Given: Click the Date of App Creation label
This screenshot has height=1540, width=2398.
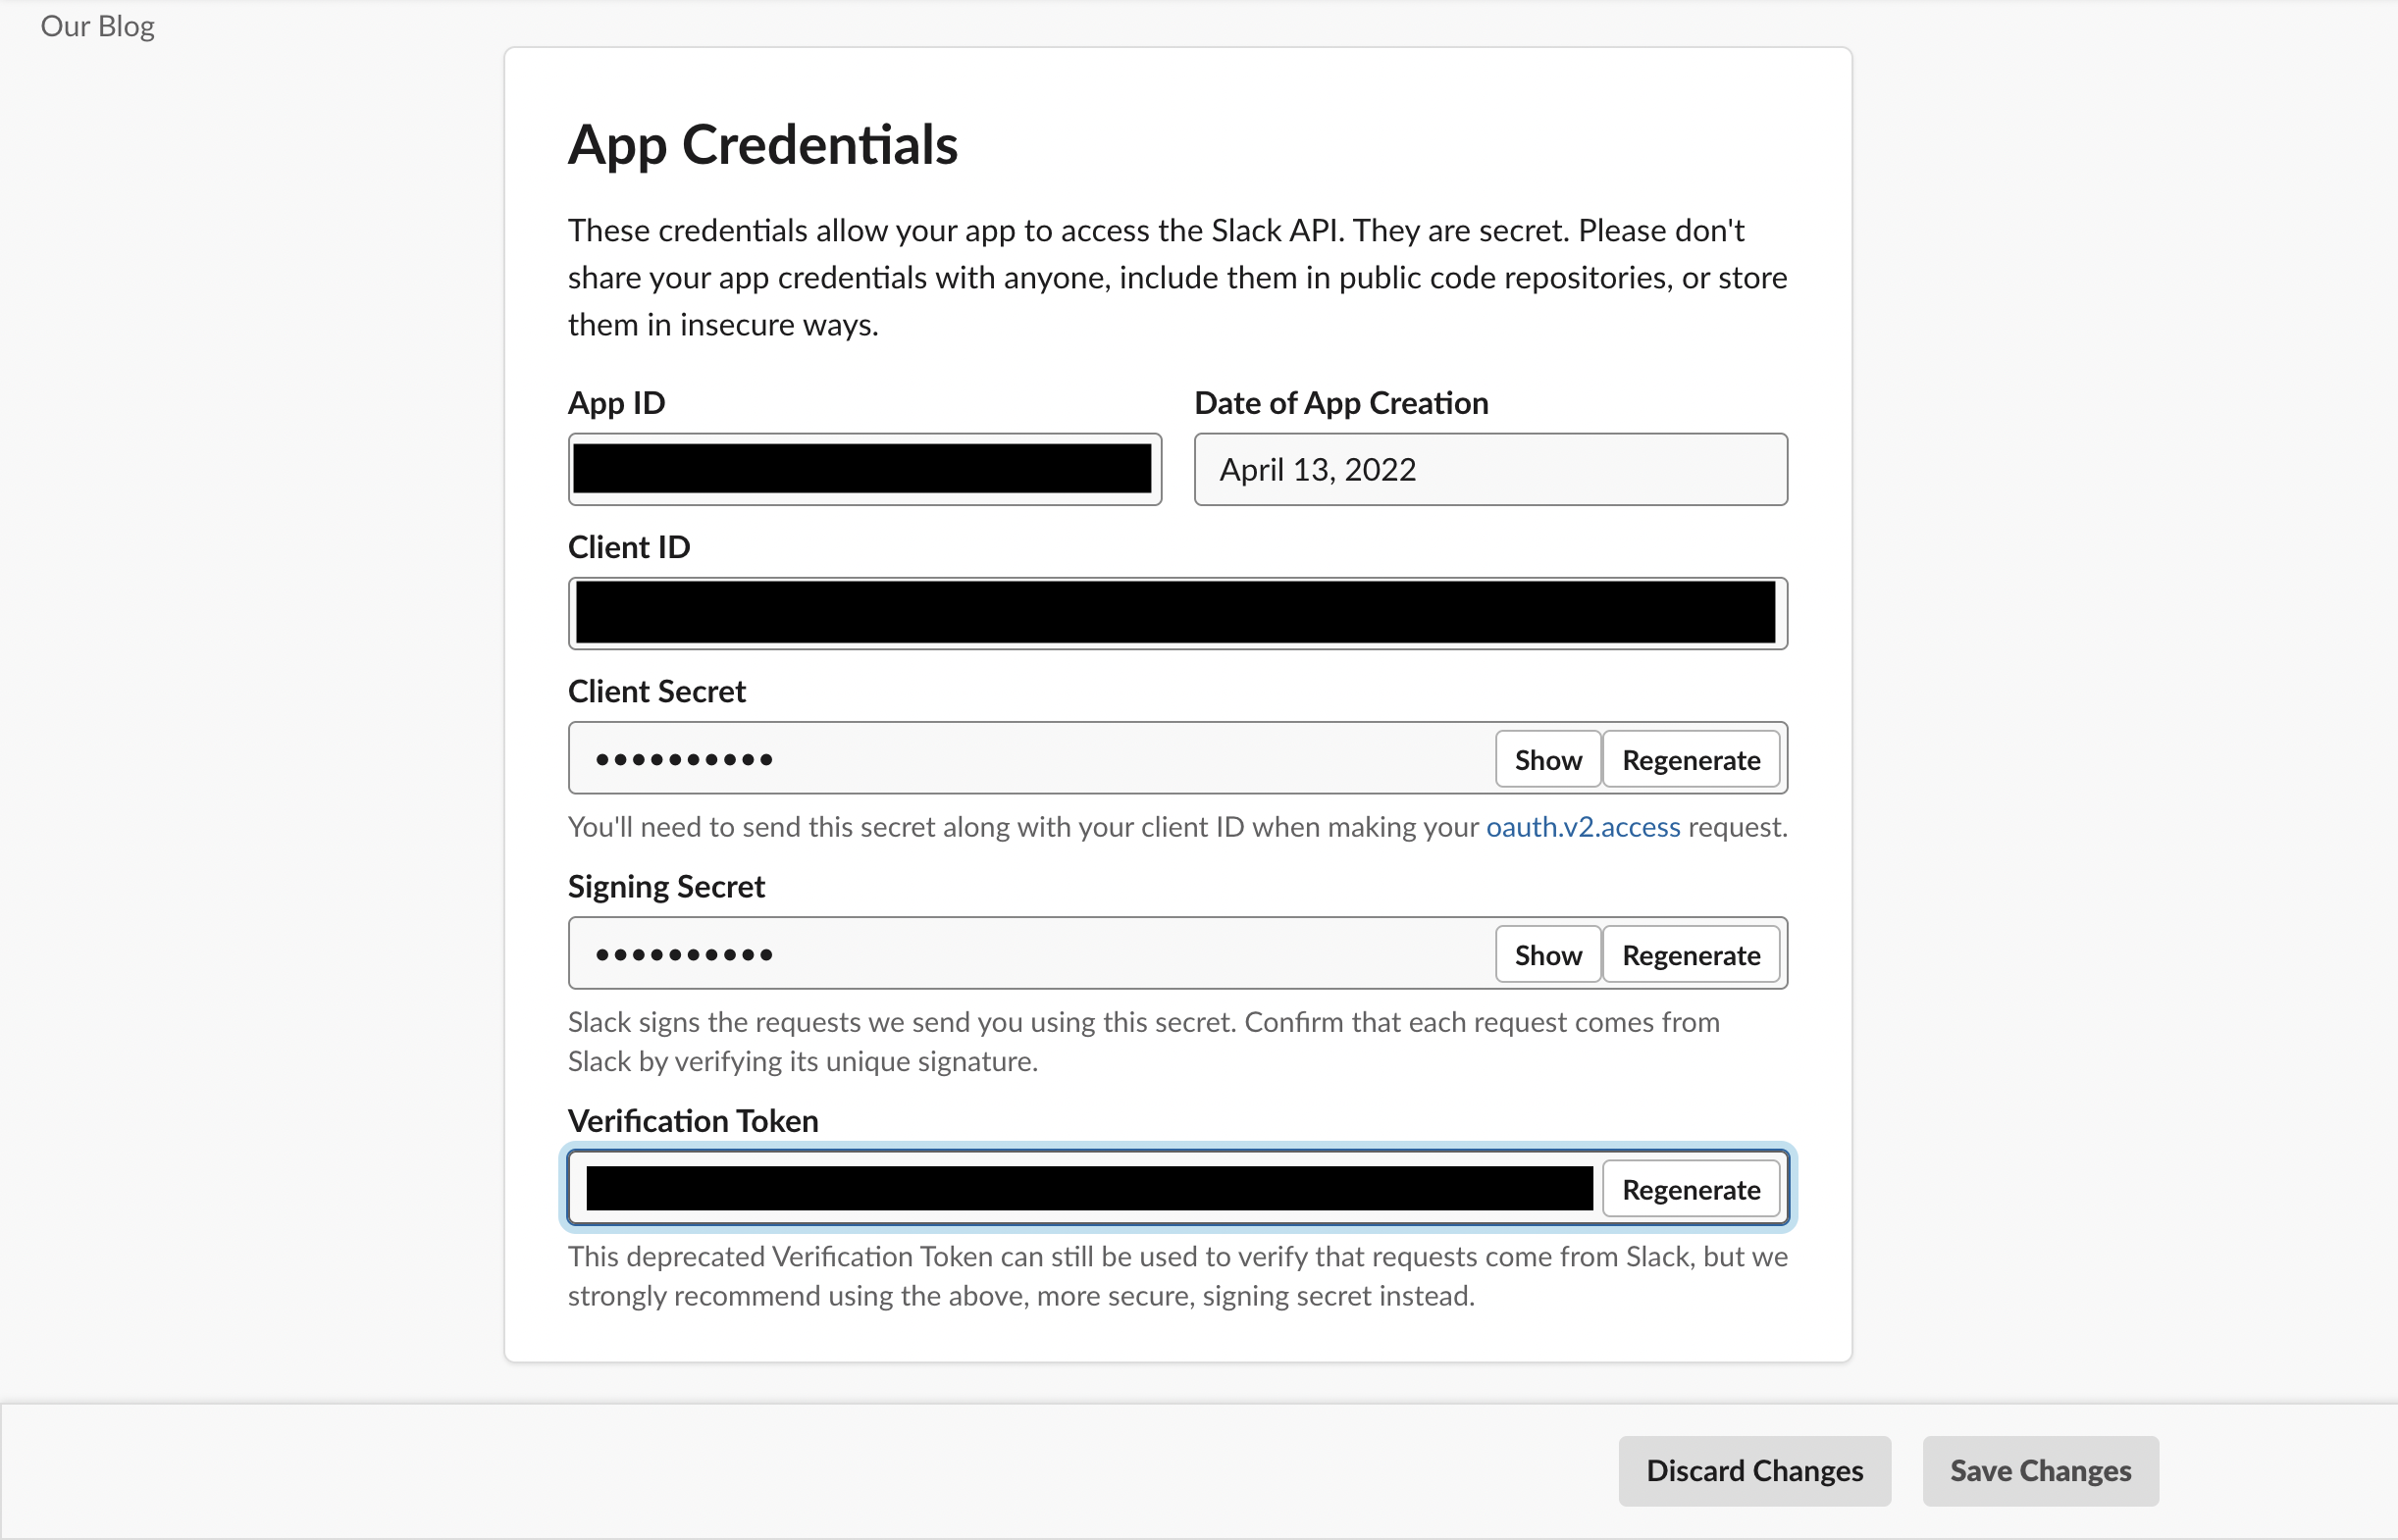Looking at the screenshot, I should point(1341,402).
